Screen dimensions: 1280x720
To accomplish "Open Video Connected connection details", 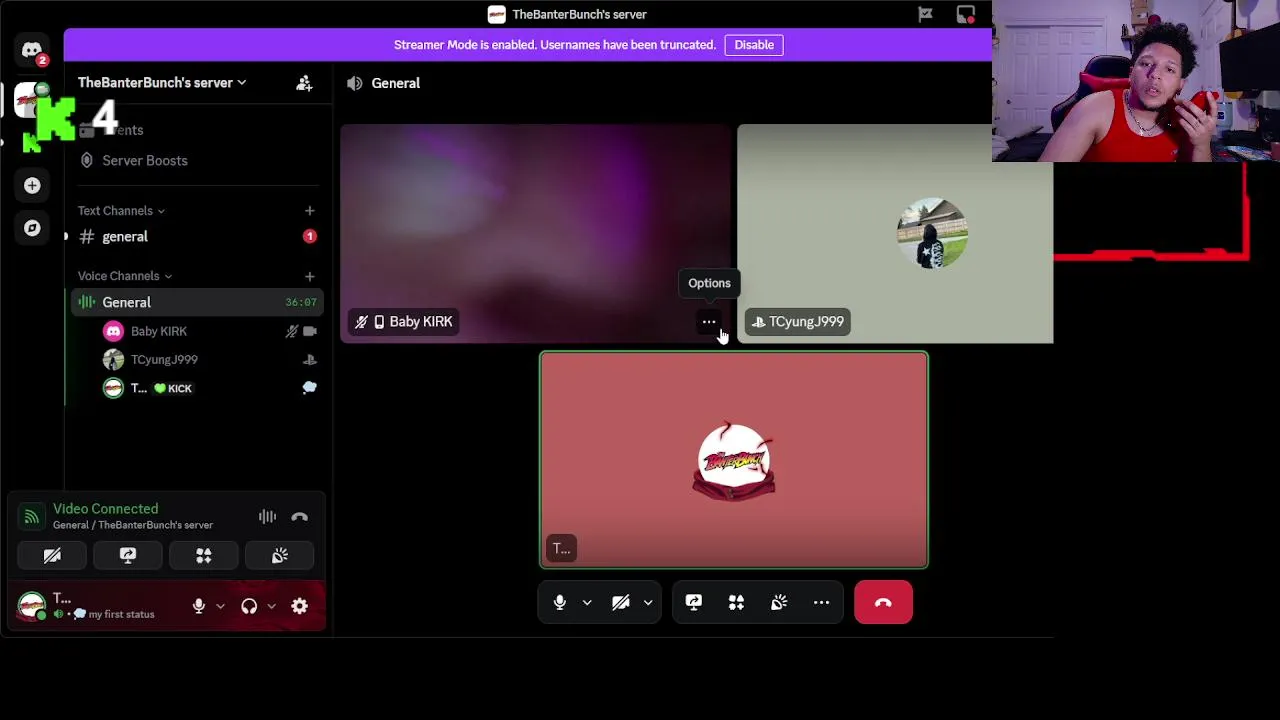I will pyautogui.click(x=105, y=509).
